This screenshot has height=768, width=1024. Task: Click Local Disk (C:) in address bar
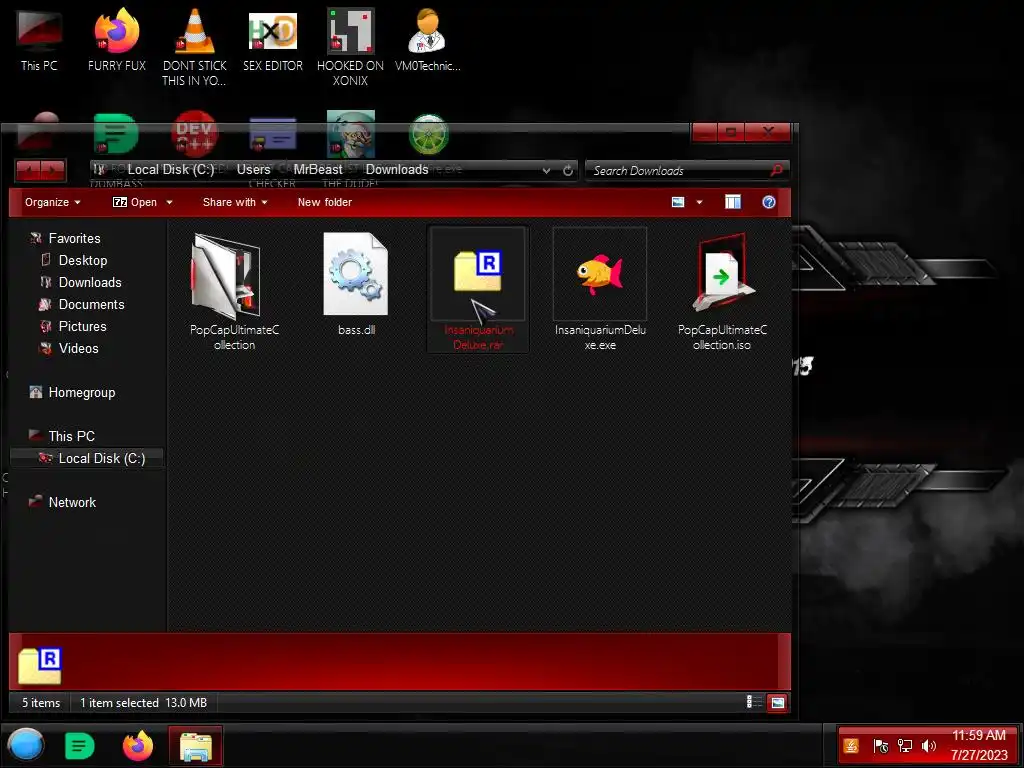click(170, 170)
